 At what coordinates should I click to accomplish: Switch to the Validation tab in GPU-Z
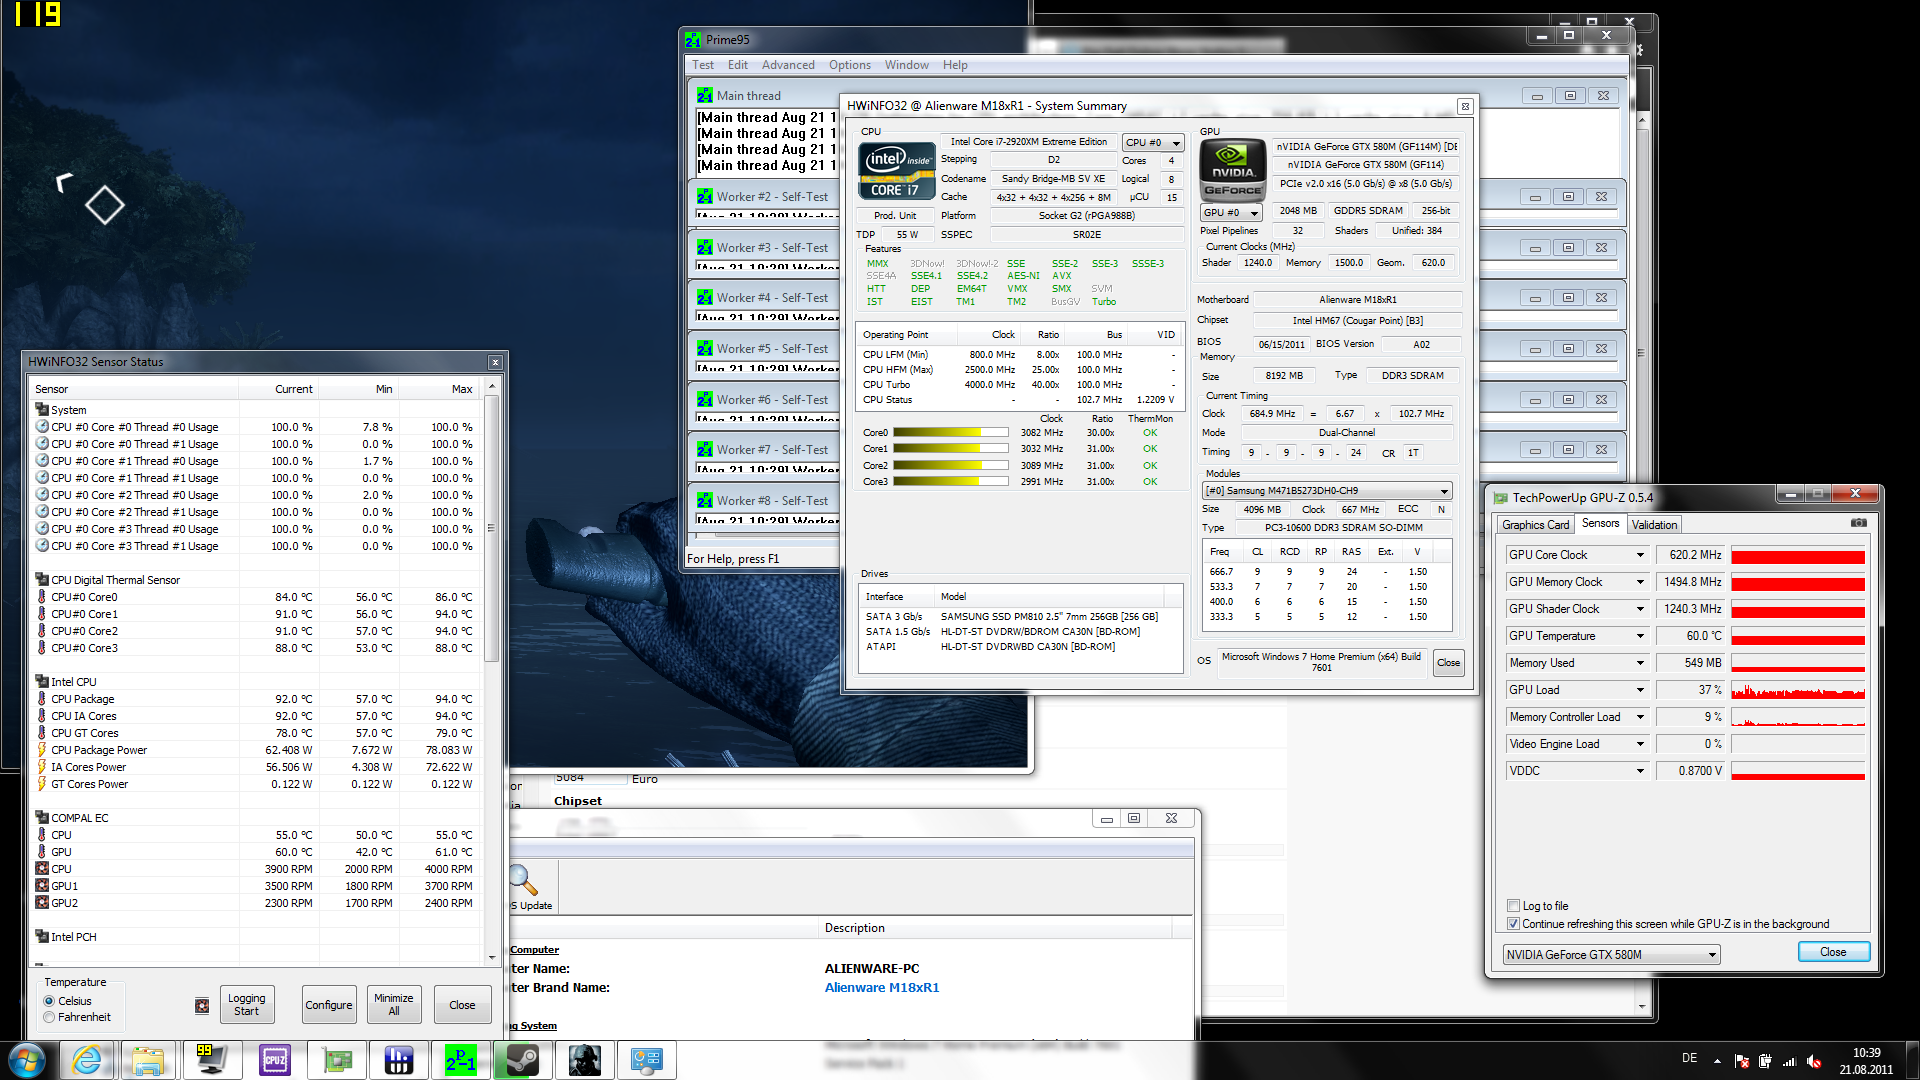[1655, 525]
